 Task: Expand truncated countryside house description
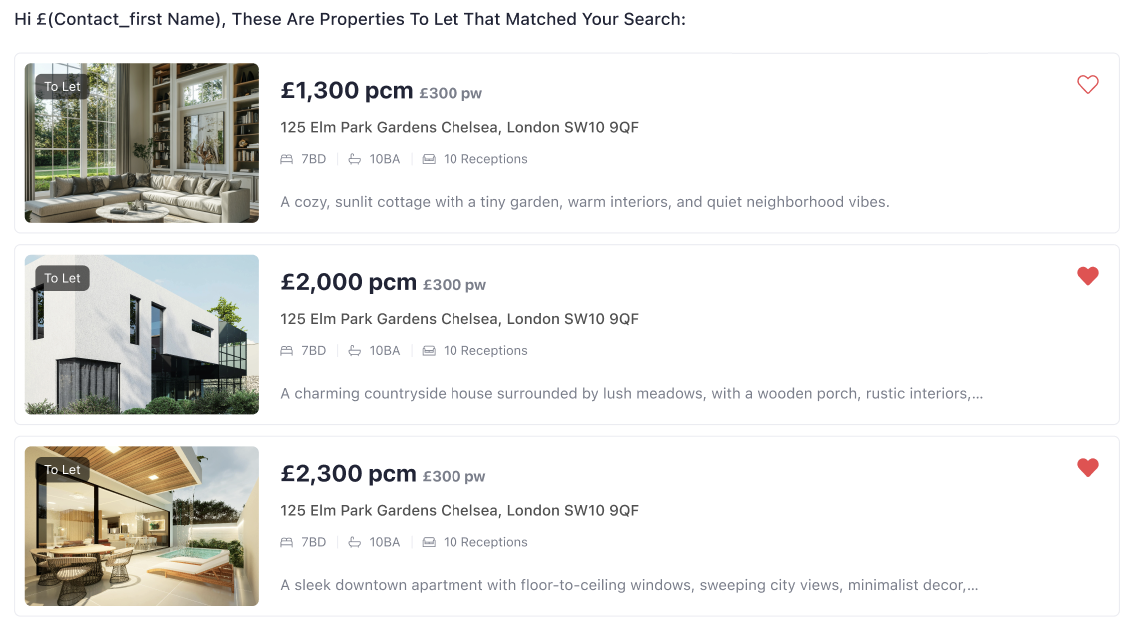coord(976,394)
